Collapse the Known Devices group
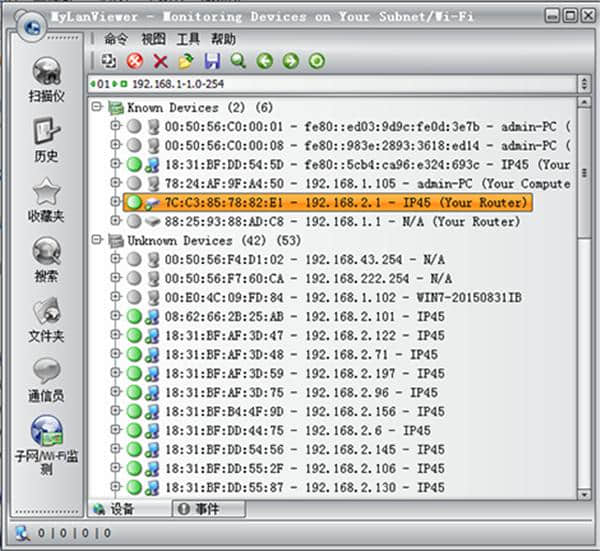This screenshot has height=551, width=600. (97, 107)
